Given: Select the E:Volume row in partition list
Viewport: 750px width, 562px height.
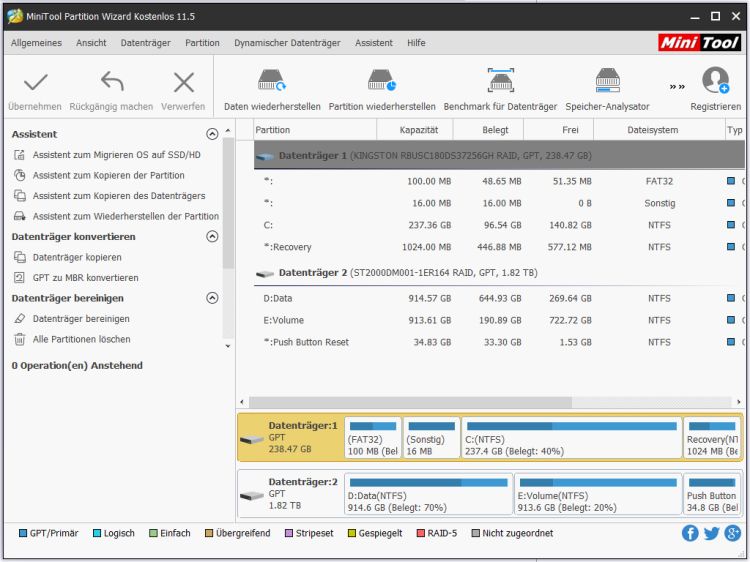Looking at the screenshot, I should click(x=499, y=320).
